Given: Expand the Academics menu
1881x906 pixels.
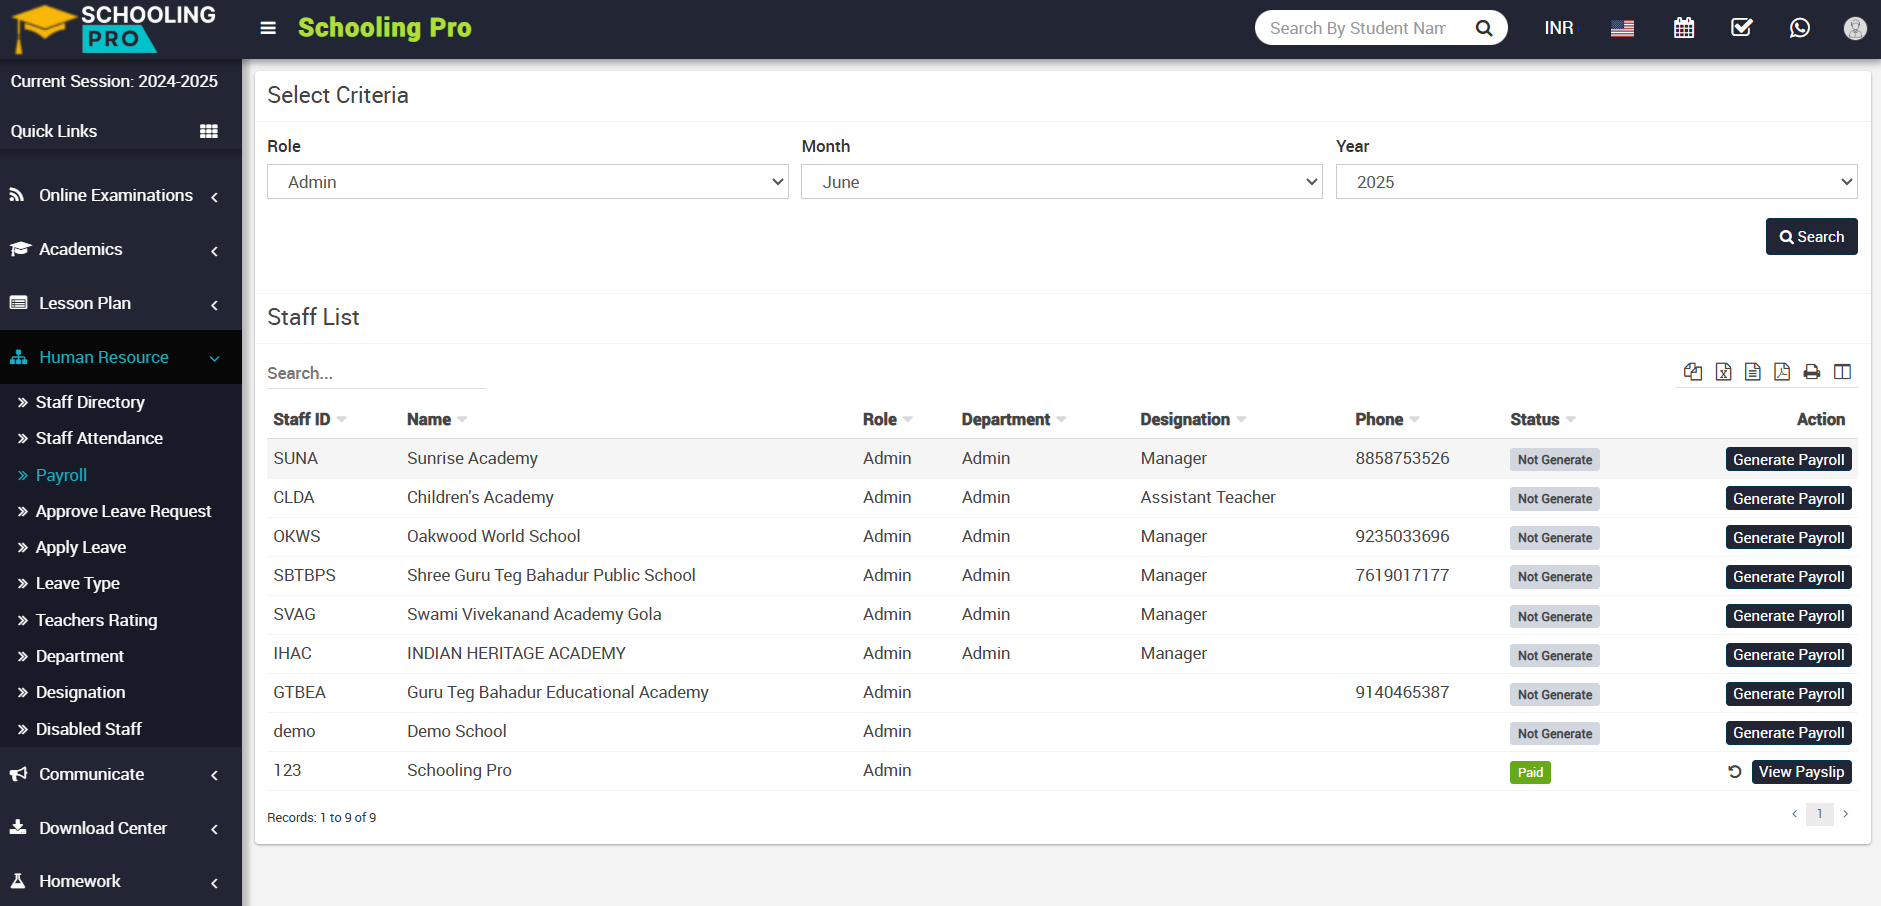Looking at the screenshot, I should click(x=121, y=250).
